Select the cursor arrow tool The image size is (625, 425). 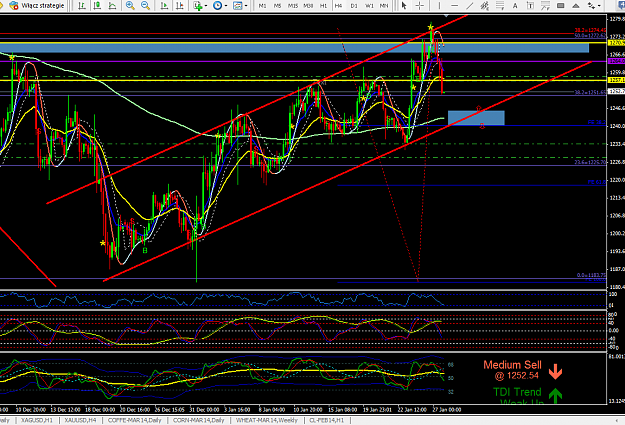[404, 6]
